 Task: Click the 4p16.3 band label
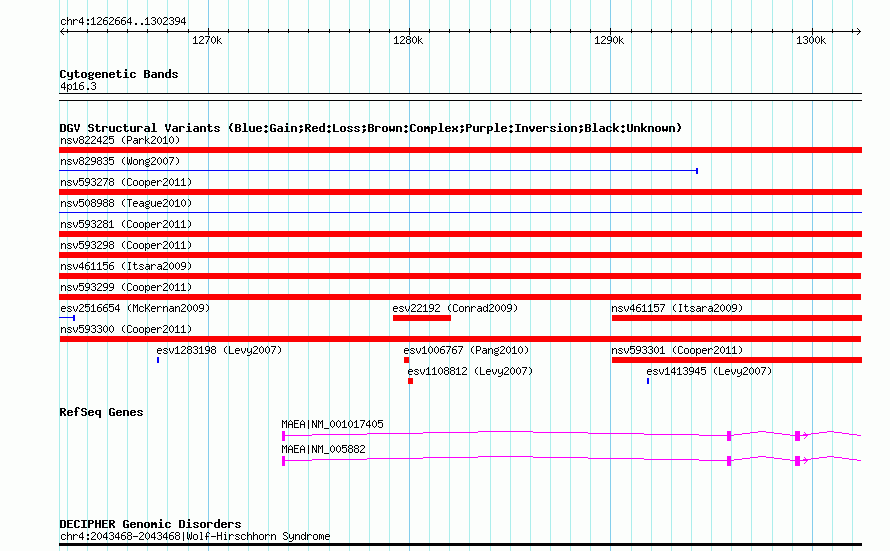(78, 86)
